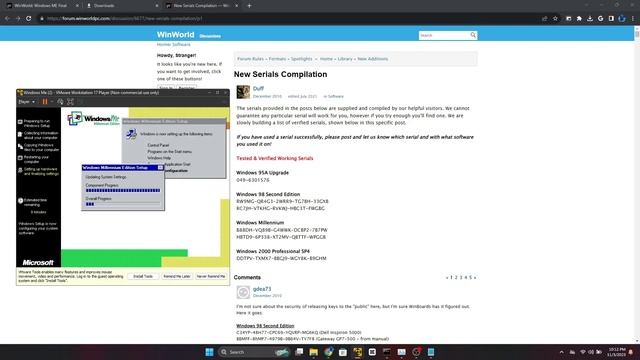Open the notification bell in the tray

pyautogui.click(x=631, y=352)
